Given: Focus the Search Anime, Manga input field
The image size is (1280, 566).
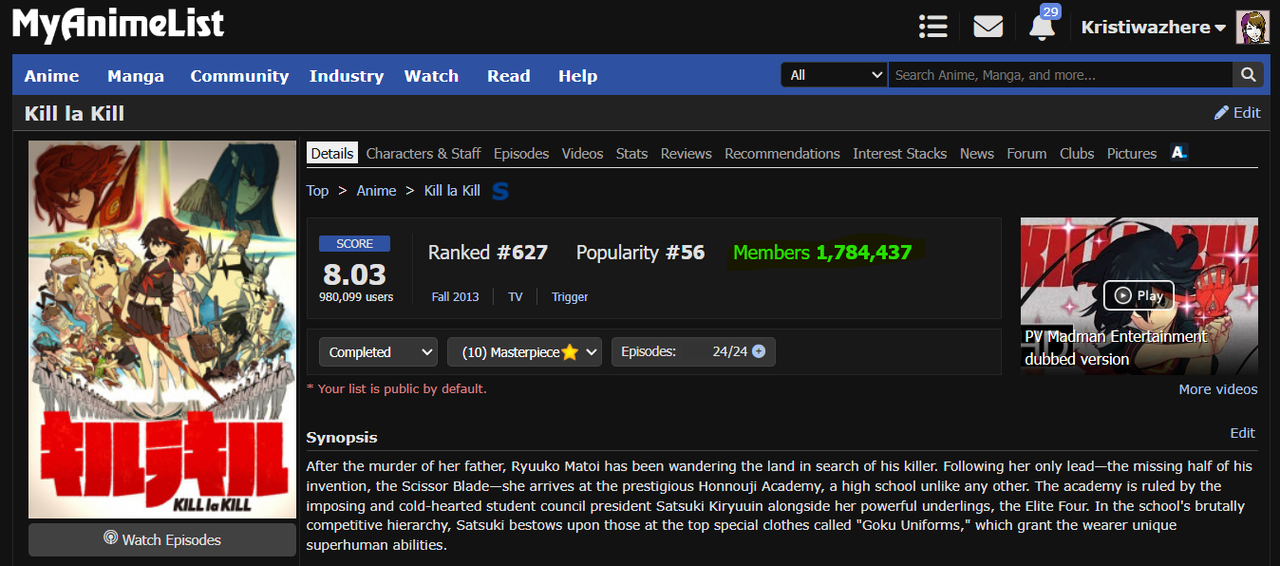Looking at the screenshot, I should coord(1060,74).
